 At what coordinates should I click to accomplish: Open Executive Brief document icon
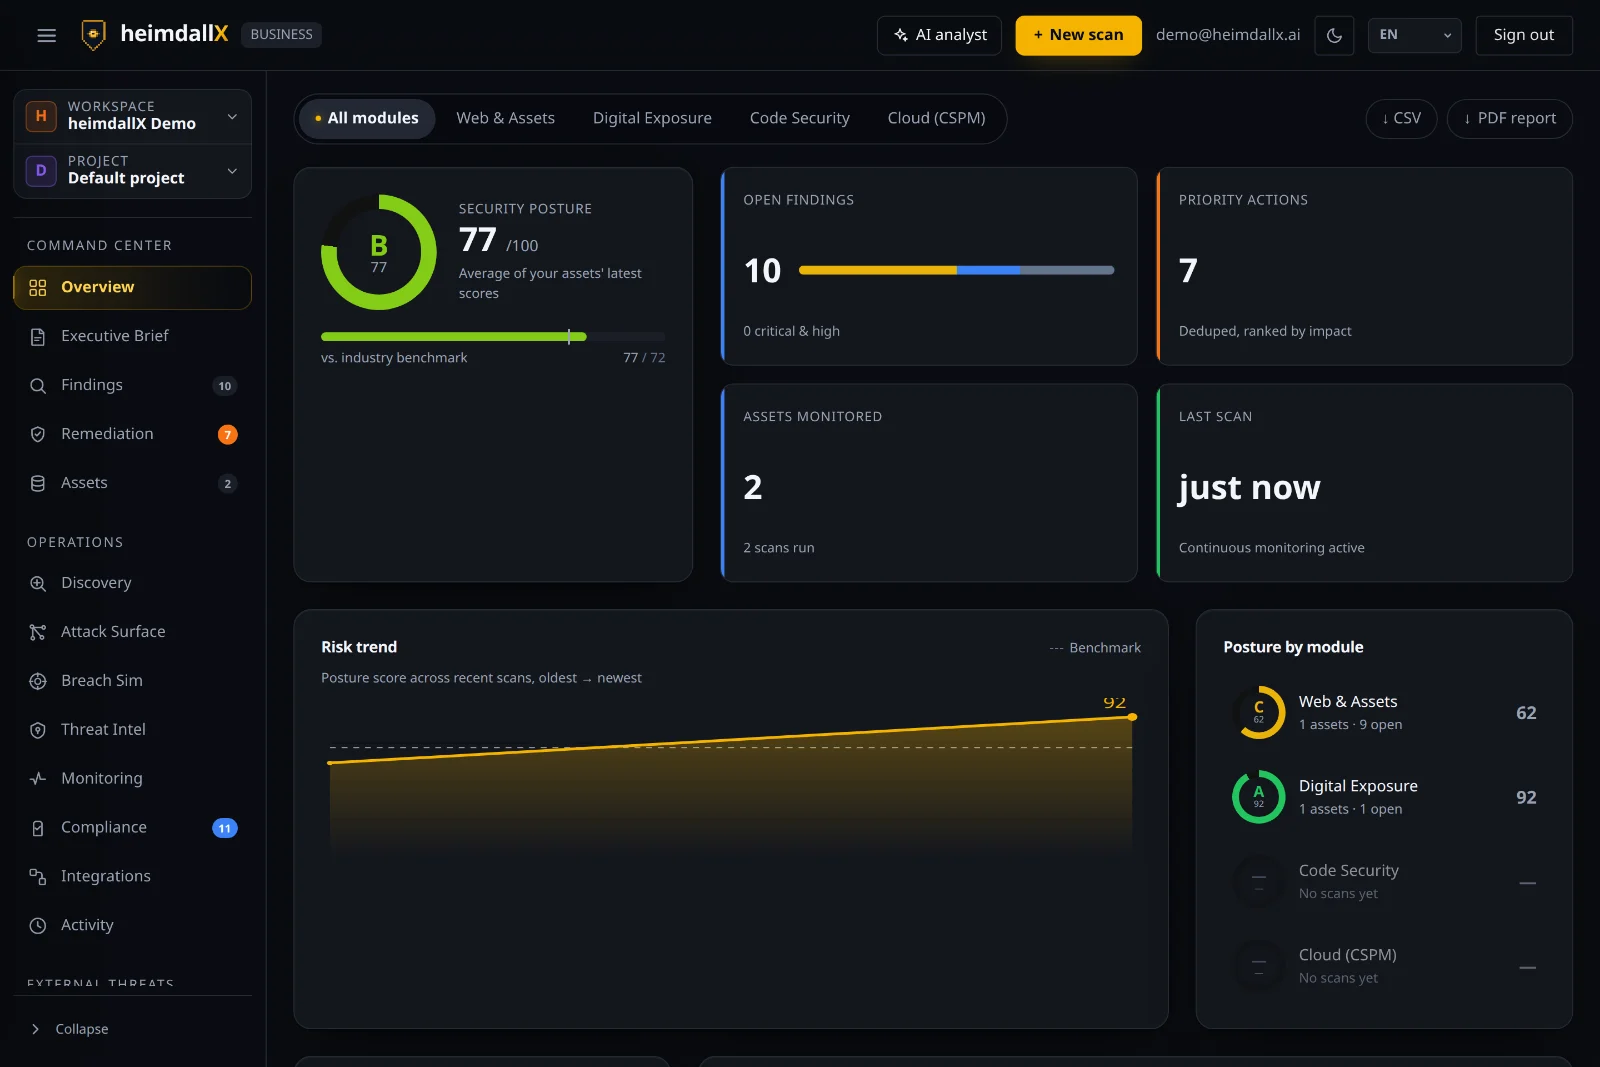38,337
